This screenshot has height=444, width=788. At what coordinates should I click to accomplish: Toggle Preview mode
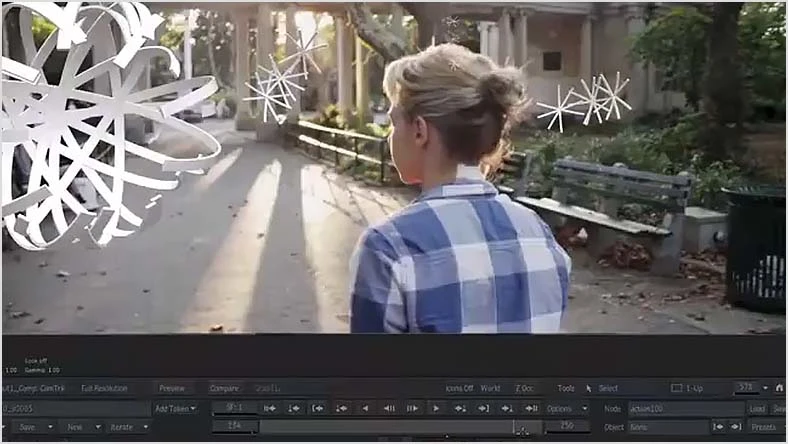(172, 388)
